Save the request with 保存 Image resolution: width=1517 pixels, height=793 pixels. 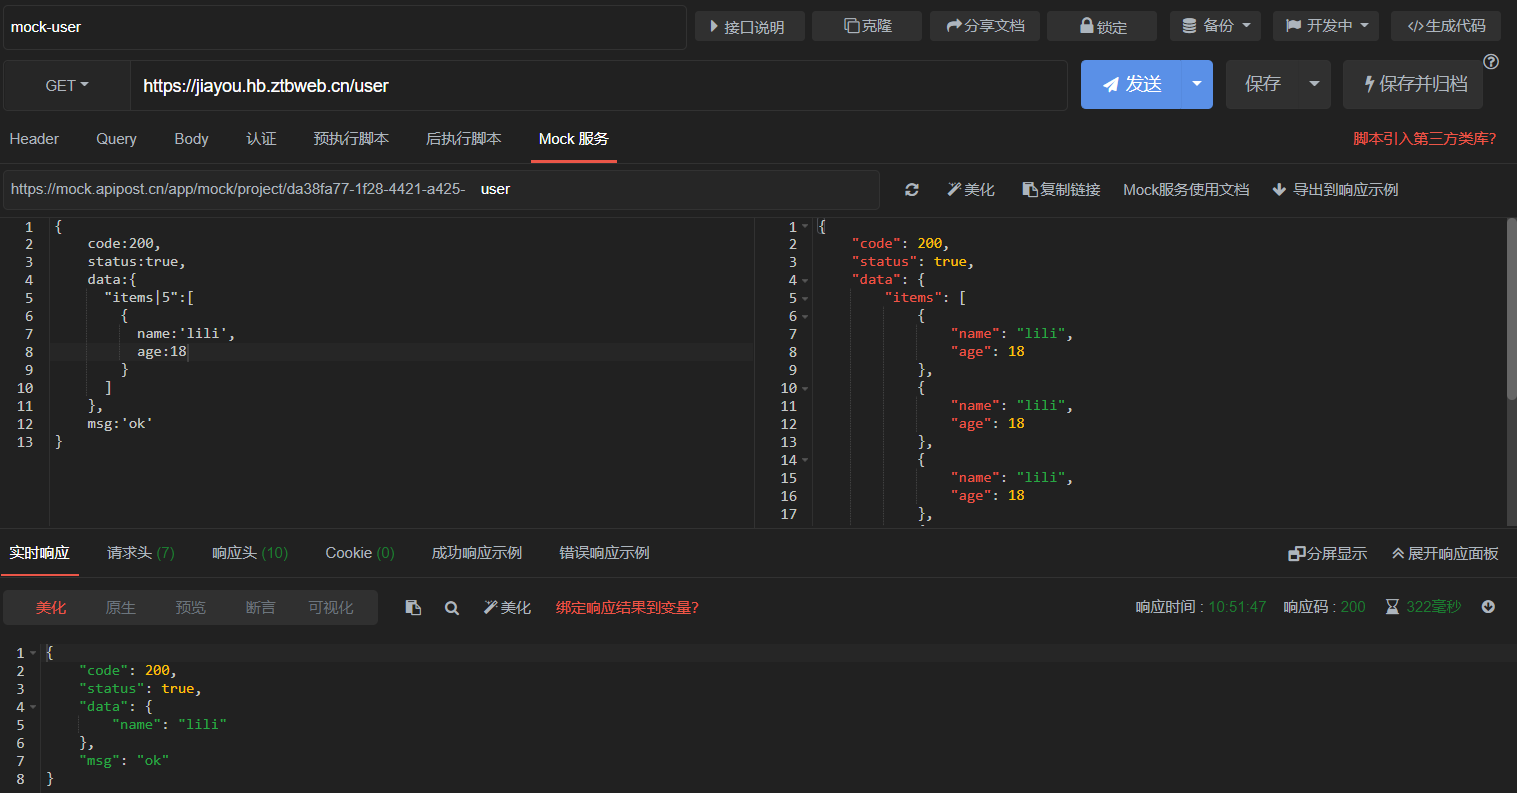pyautogui.click(x=1262, y=85)
